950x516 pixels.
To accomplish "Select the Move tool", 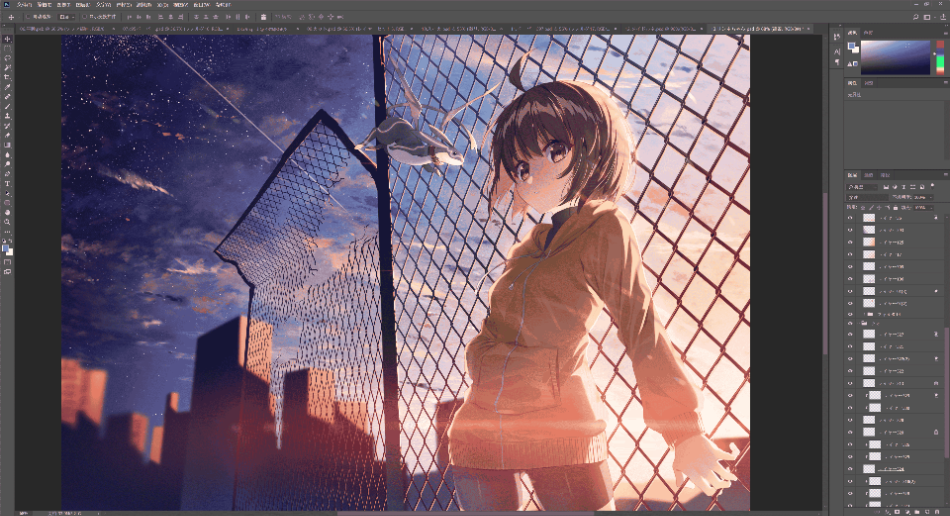I will 7,39.
